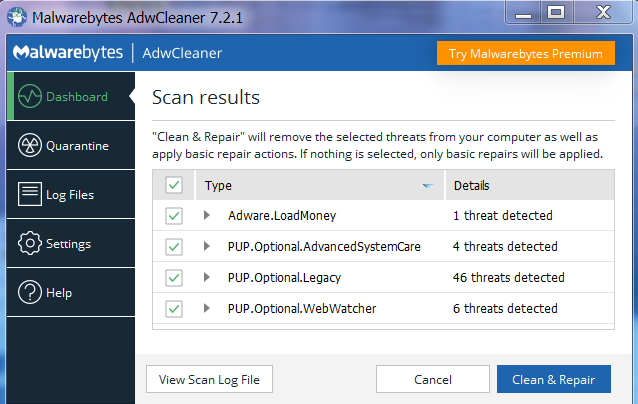Click Try Malwarebytes Premium button
The height and width of the screenshot is (404, 638).
click(526, 53)
